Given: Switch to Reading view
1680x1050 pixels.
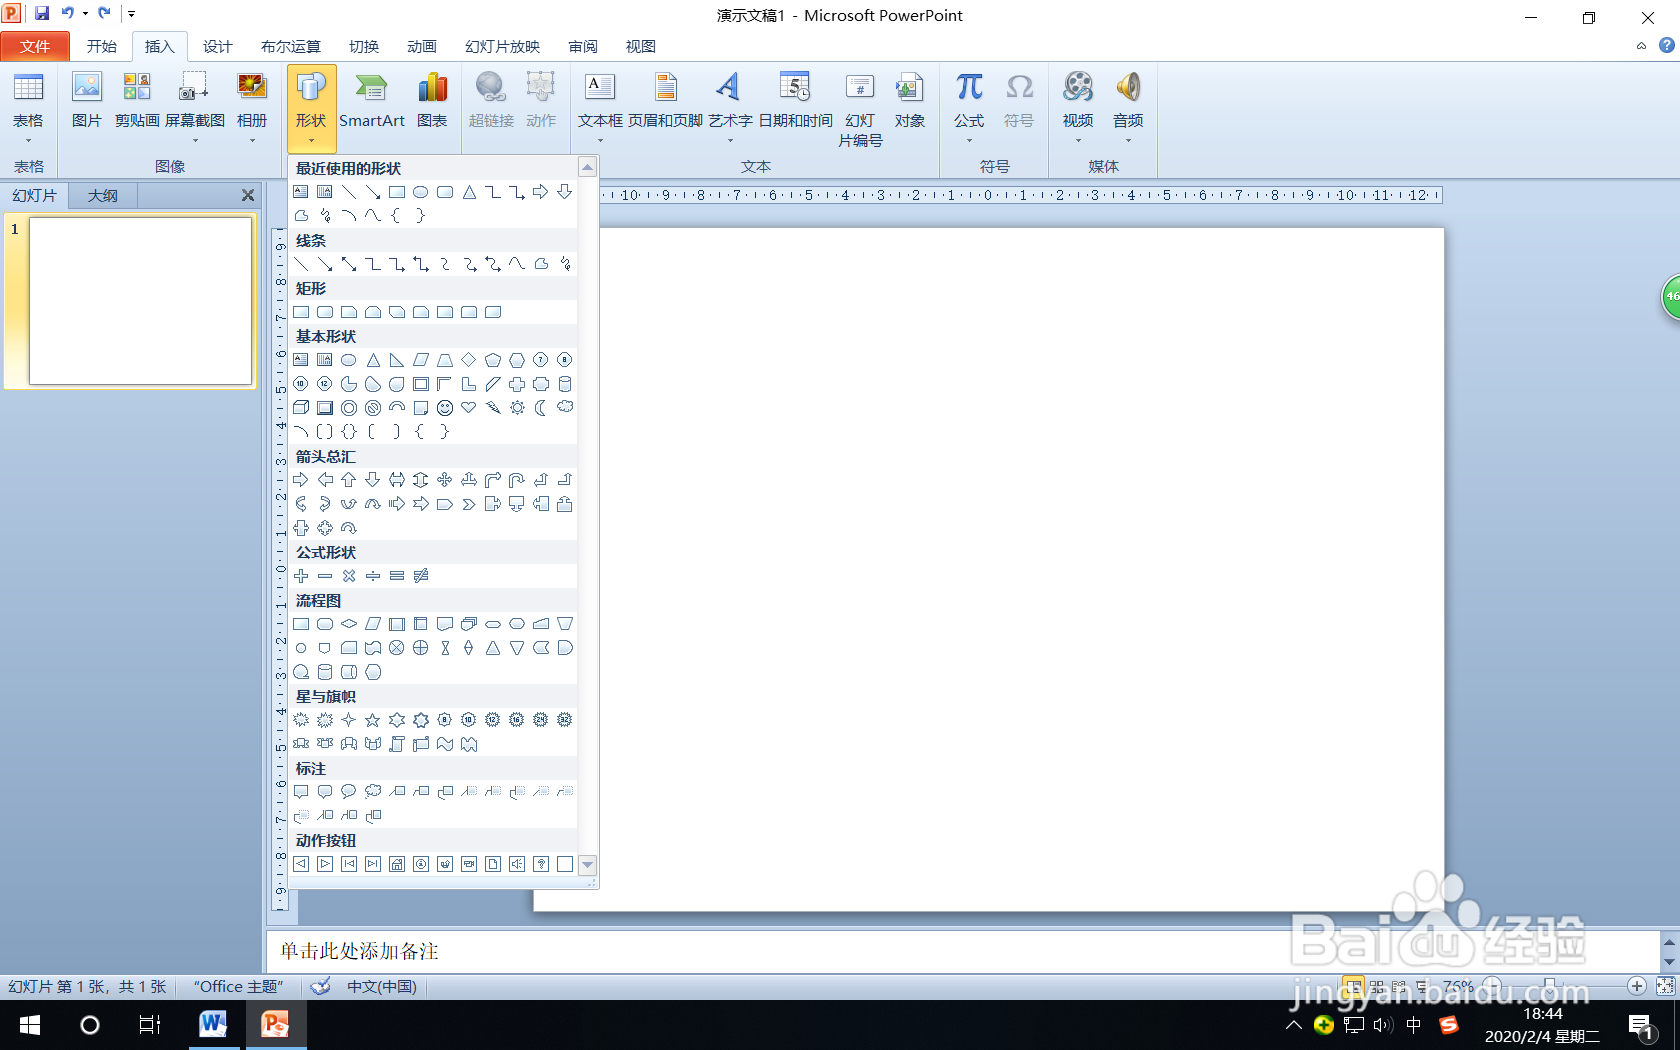Looking at the screenshot, I should point(1399,986).
